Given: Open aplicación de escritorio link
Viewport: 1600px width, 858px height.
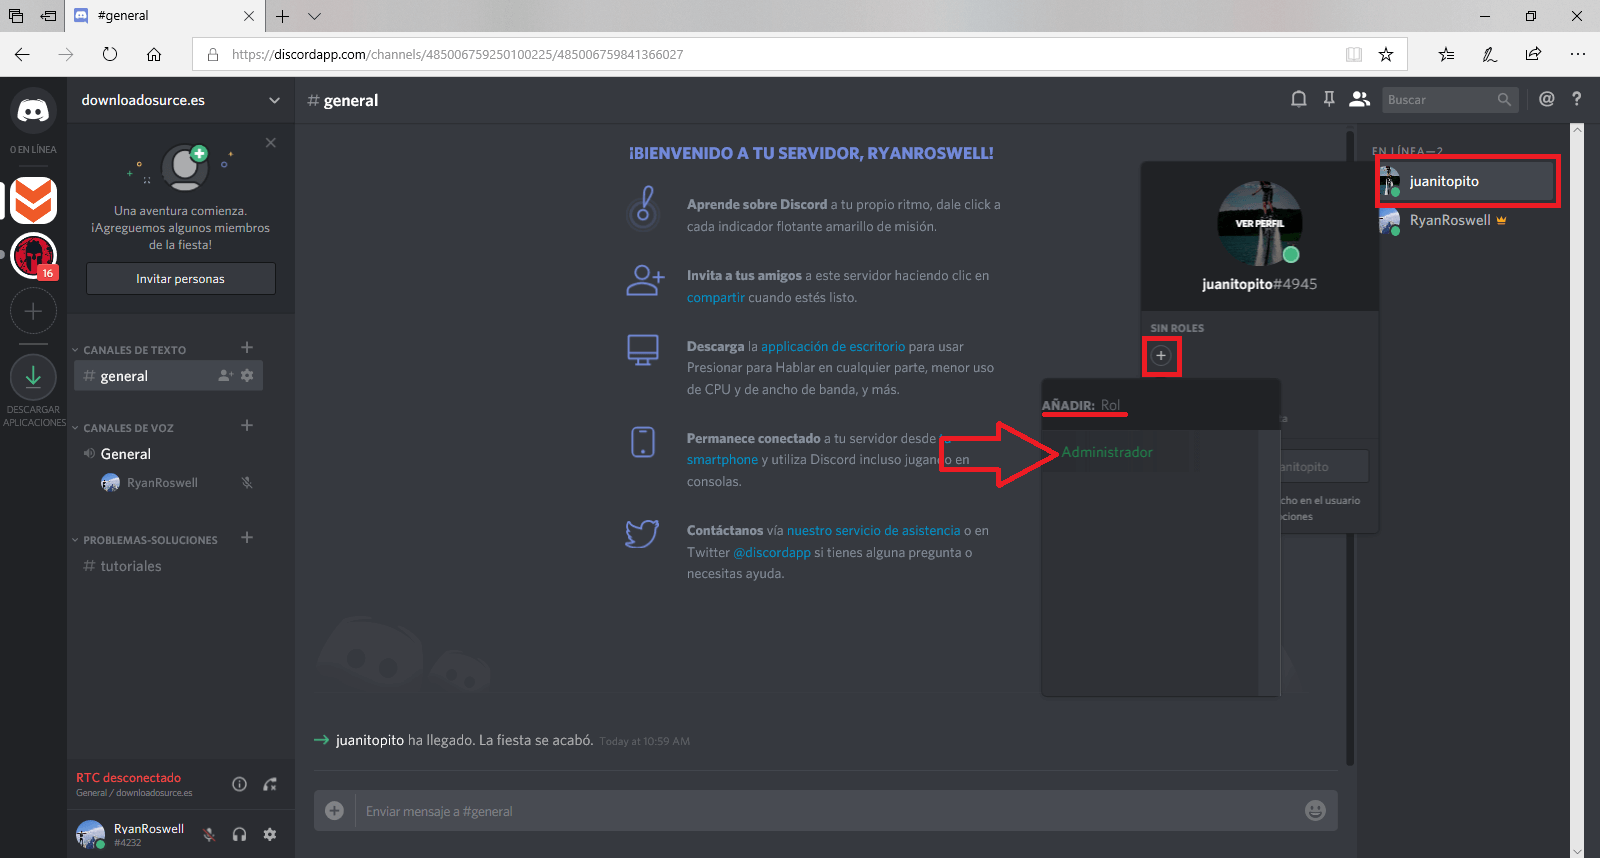Looking at the screenshot, I should pyautogui.click(x=833, y=346).
